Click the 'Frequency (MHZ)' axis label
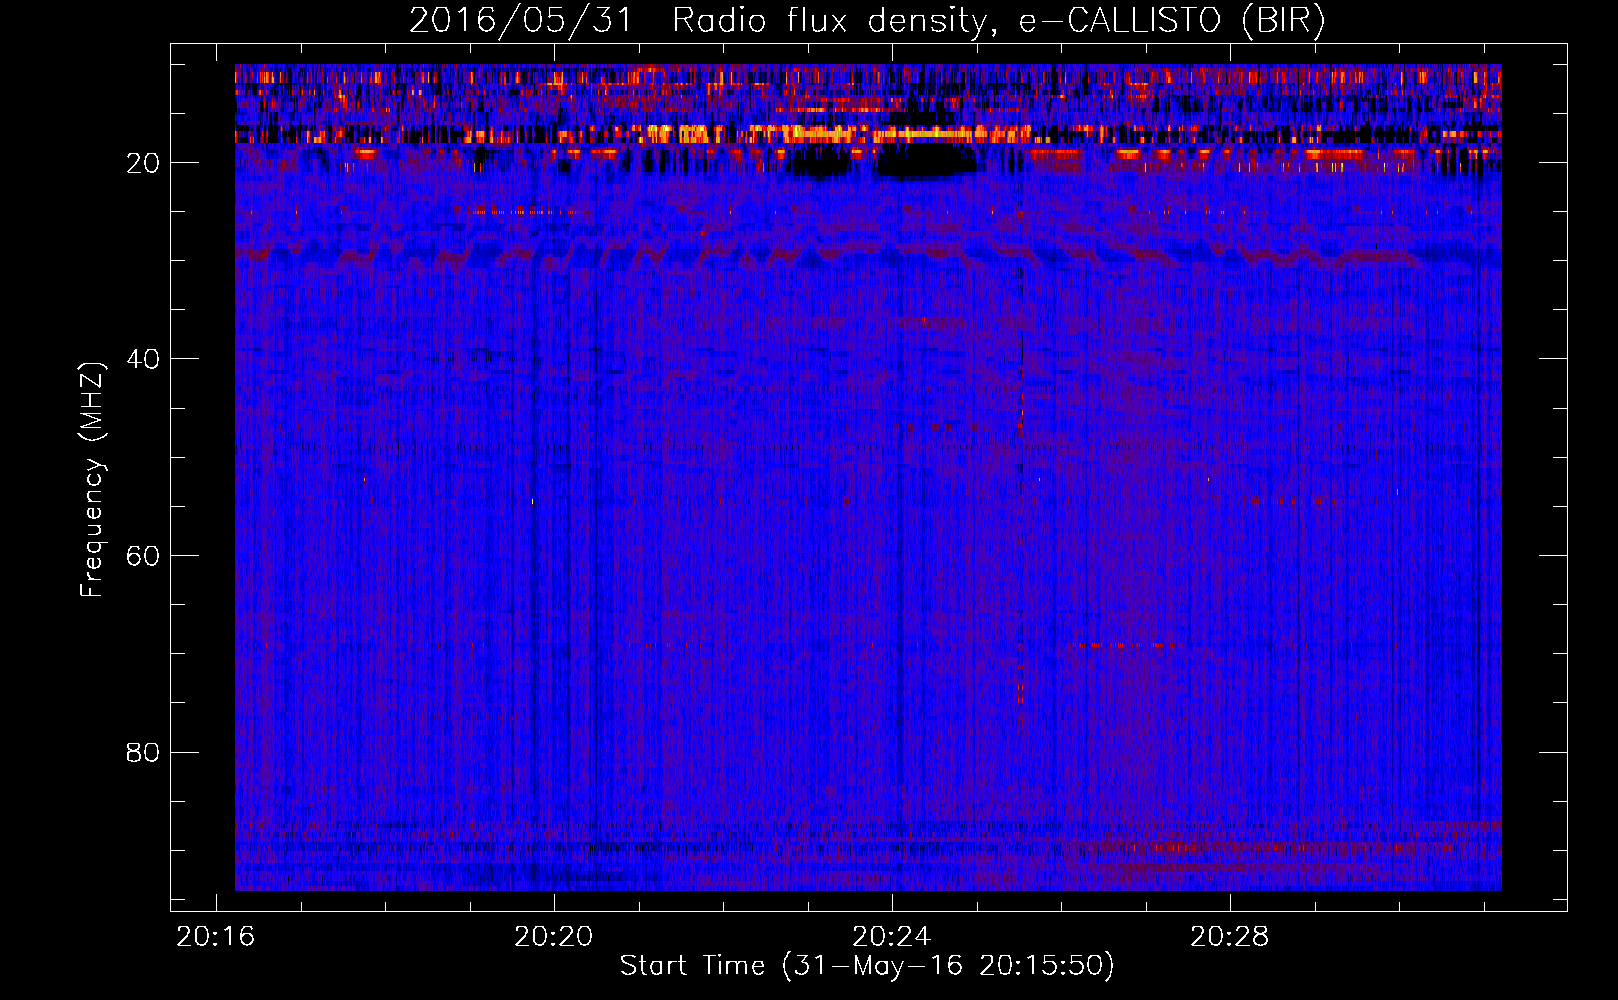The width and height of the screenshot is (1618, 1000). coord(91,480)
